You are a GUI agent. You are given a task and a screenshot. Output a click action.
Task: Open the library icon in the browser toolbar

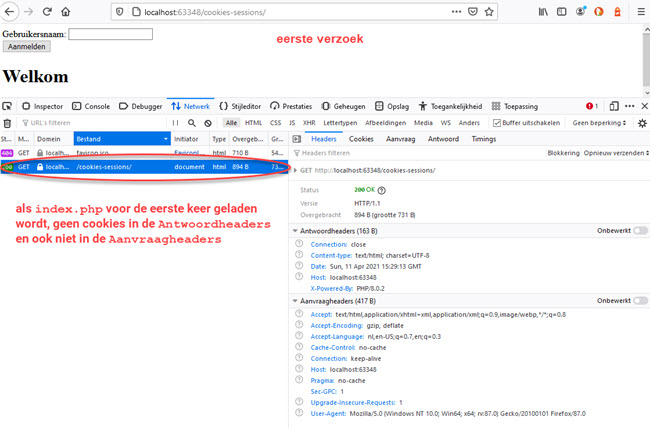point(544,12)
